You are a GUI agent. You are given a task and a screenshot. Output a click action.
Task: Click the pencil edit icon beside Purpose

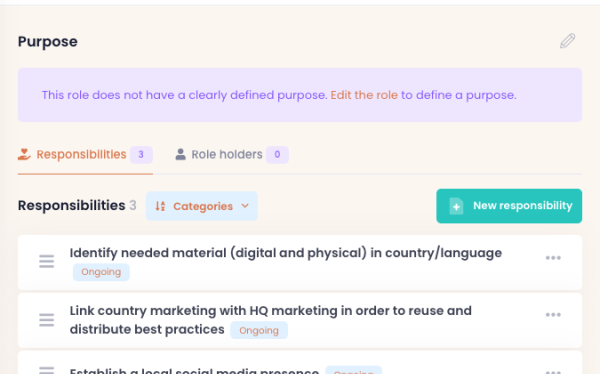tap(567, 41)
